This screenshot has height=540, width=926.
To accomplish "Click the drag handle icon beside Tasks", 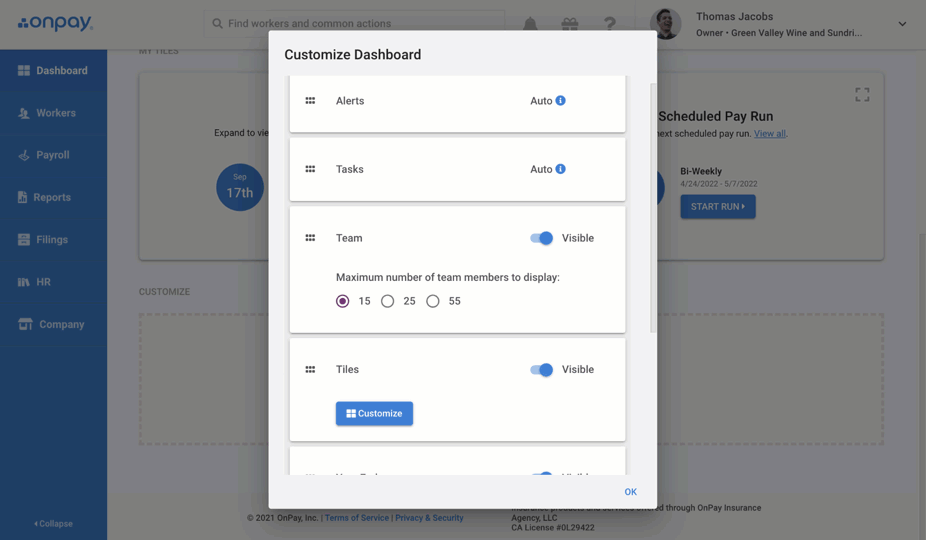I will [310, 169].
